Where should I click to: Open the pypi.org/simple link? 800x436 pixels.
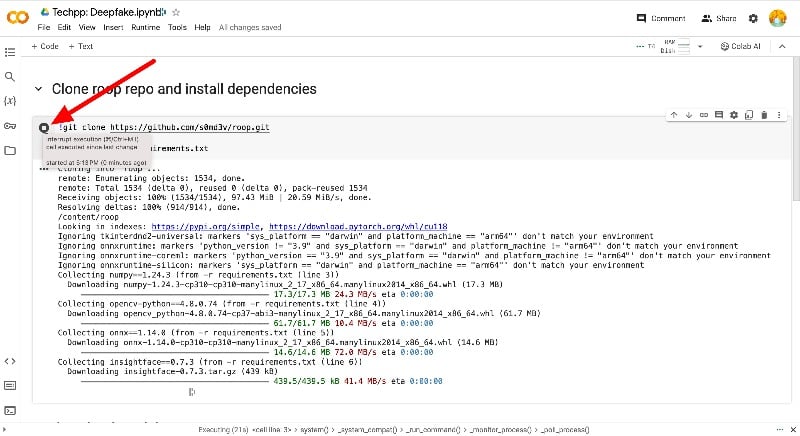click(205, 226)
